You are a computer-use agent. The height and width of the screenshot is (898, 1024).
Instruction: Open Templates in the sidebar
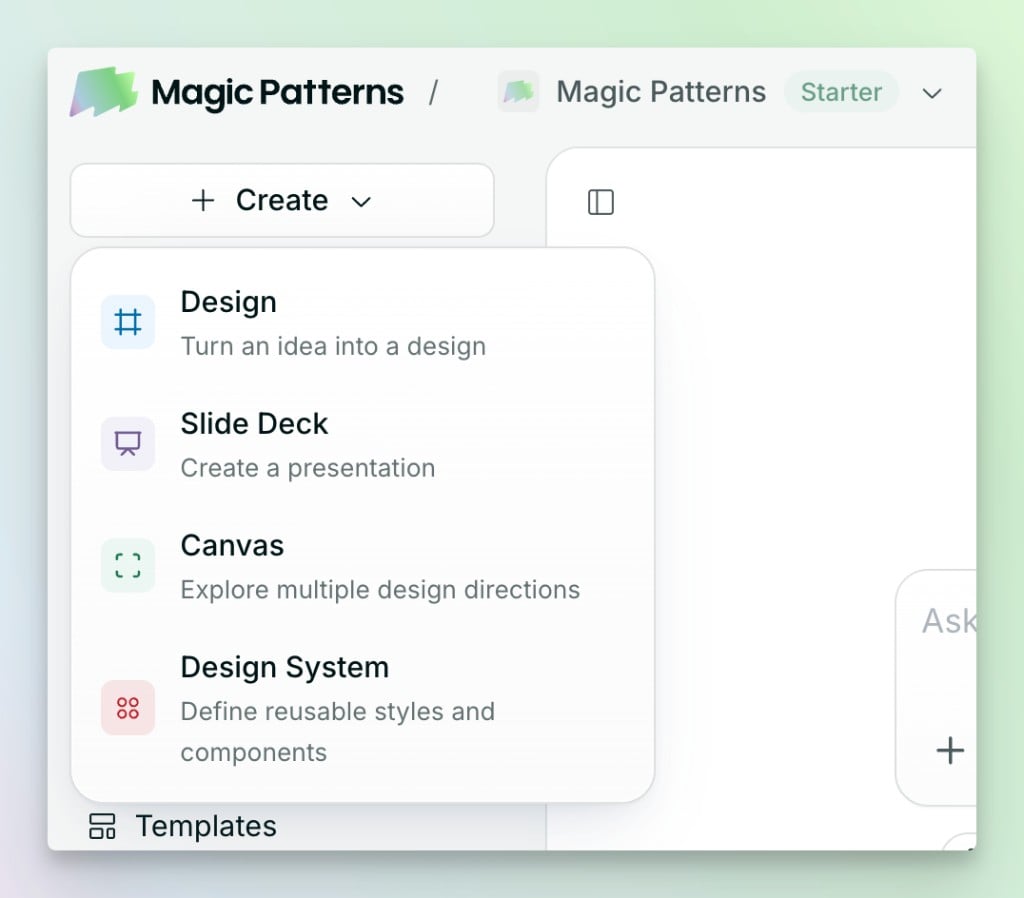[x=183, y=826]
